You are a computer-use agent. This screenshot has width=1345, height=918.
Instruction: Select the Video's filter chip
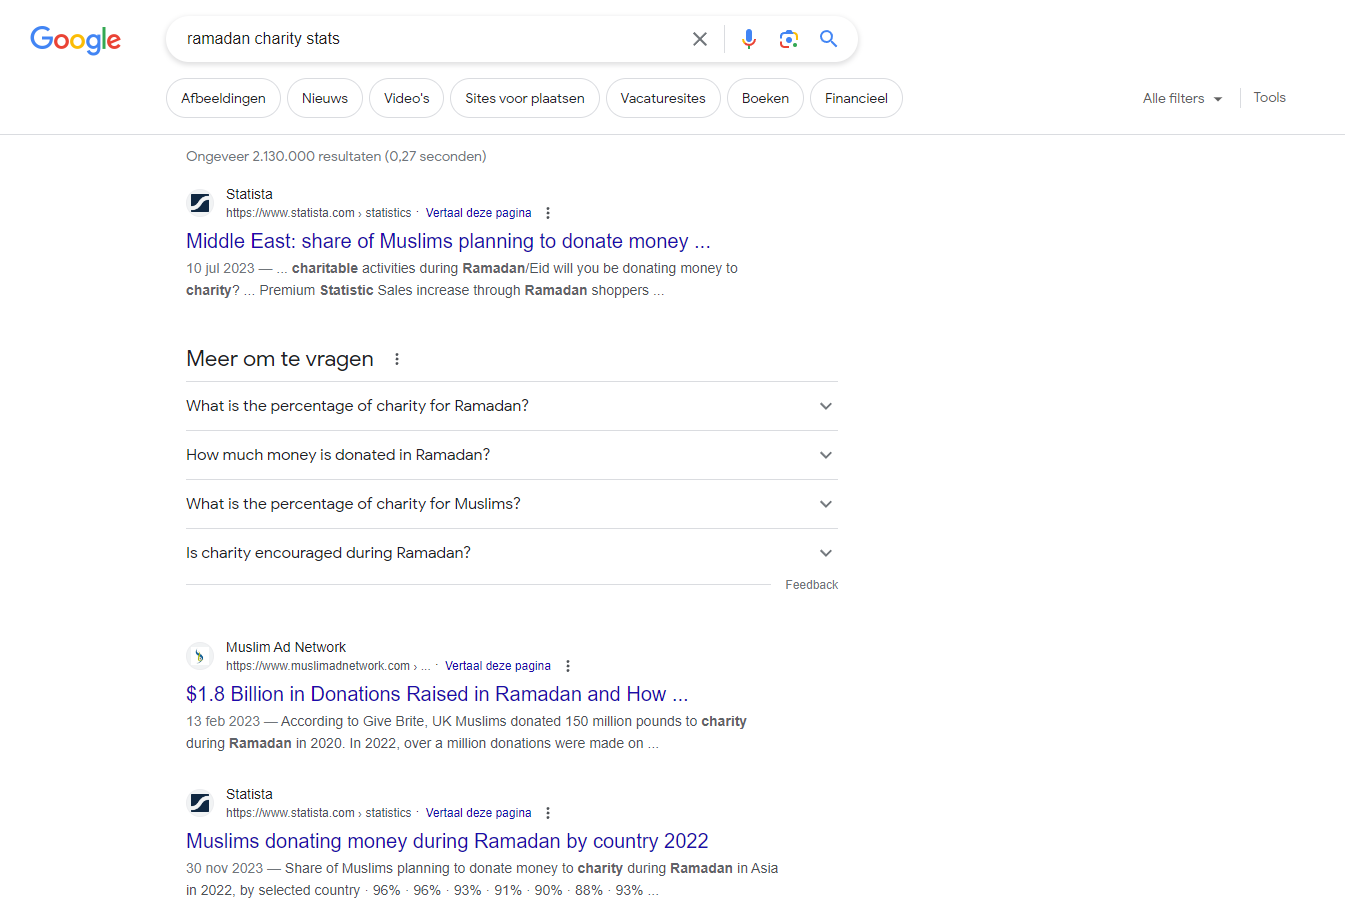point(406,98)
